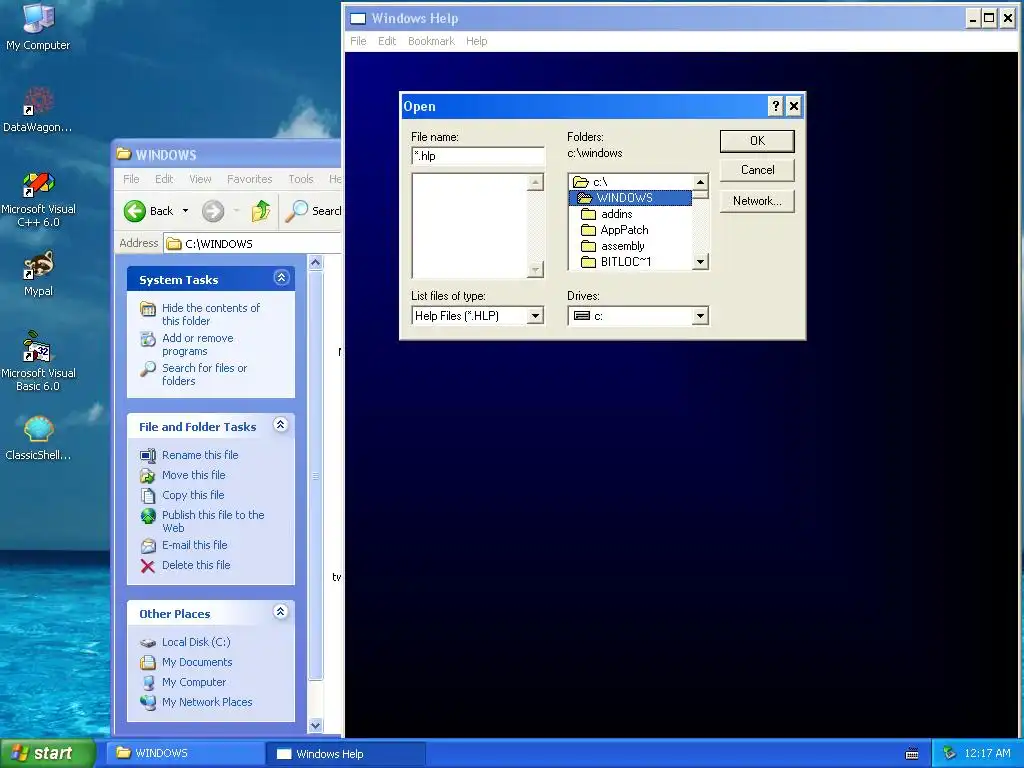Open the File menu in Windows Help
This screenshot has width=1024, height=768.
point(358,41)
